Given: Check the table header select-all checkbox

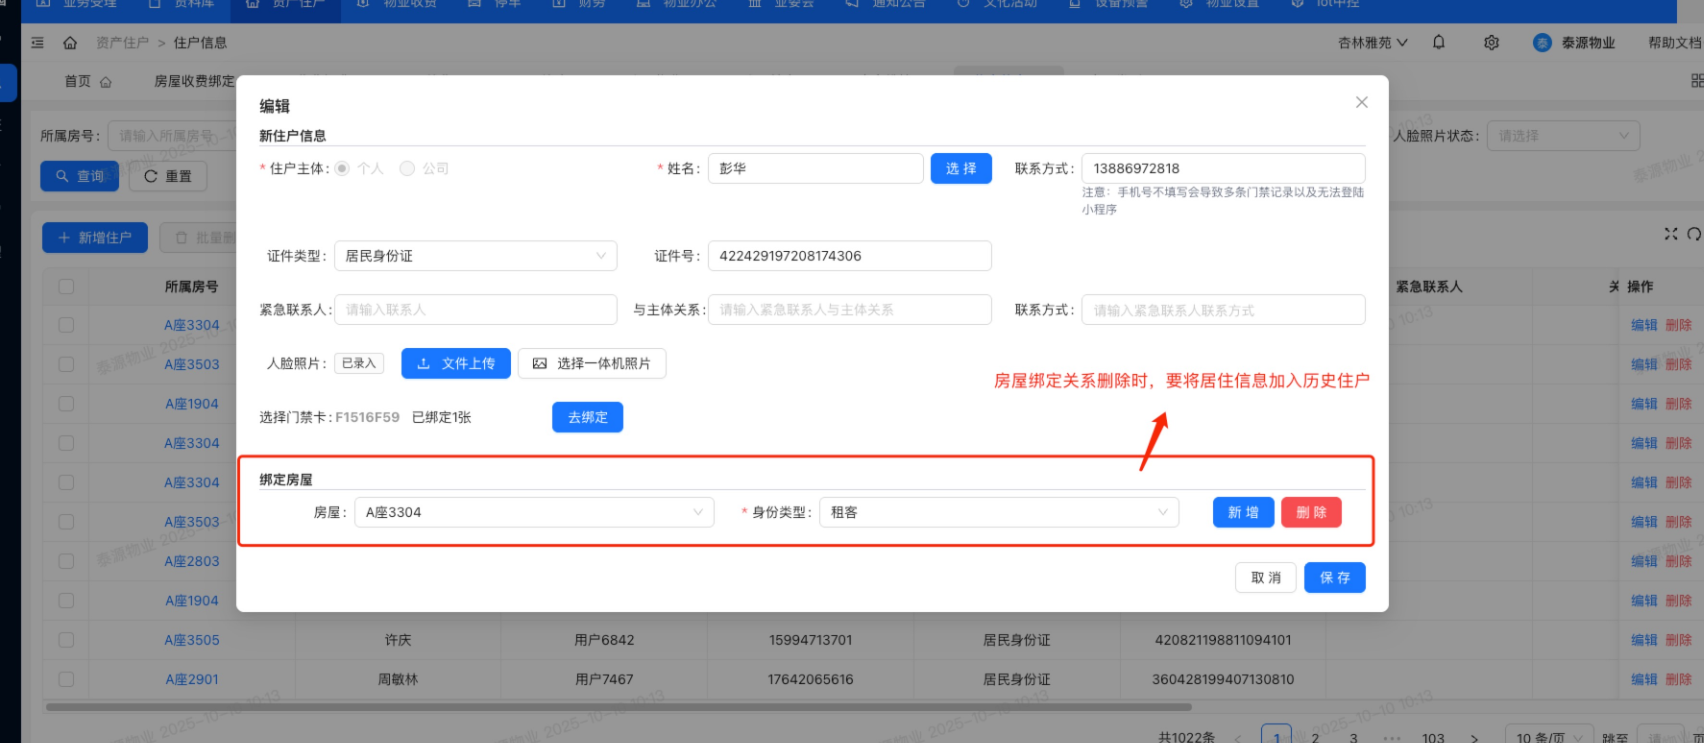Looking at the screenshot, I should pyautogui.click(x=66, y=287).
